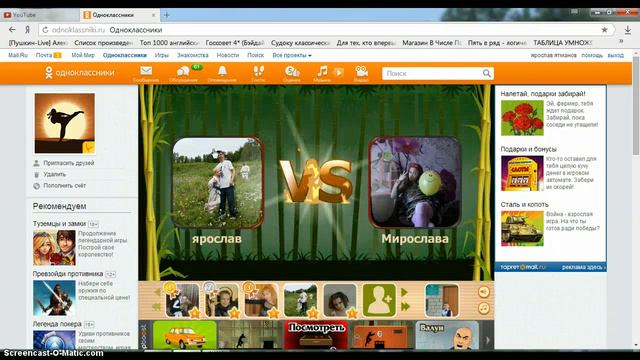
Task: Click the Мирослава opponent photo
Action: (415, 182)
